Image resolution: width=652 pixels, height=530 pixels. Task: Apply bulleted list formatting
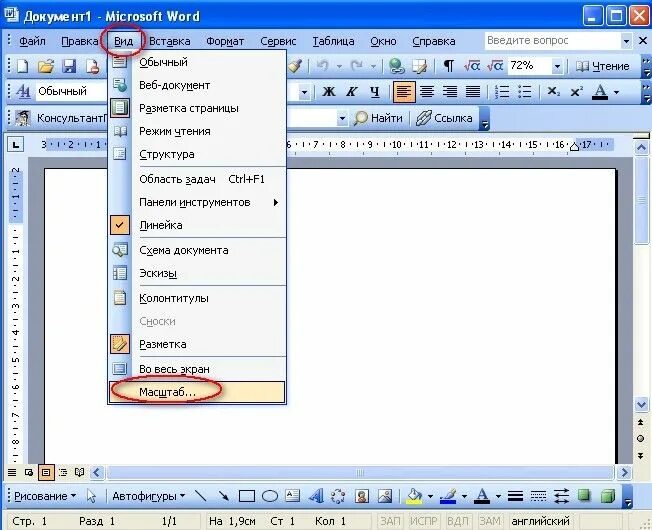[525, 91]
